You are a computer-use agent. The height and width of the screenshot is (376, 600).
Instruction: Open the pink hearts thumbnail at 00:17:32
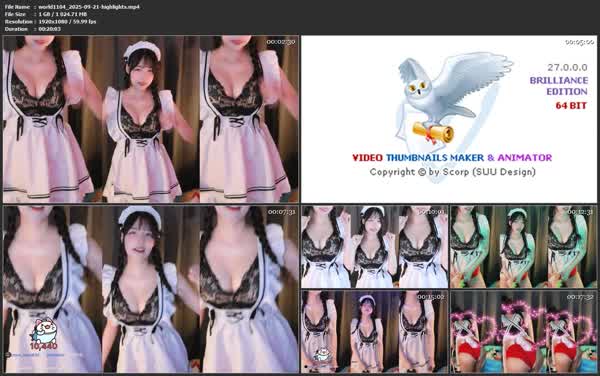click(x=523, y=331)
